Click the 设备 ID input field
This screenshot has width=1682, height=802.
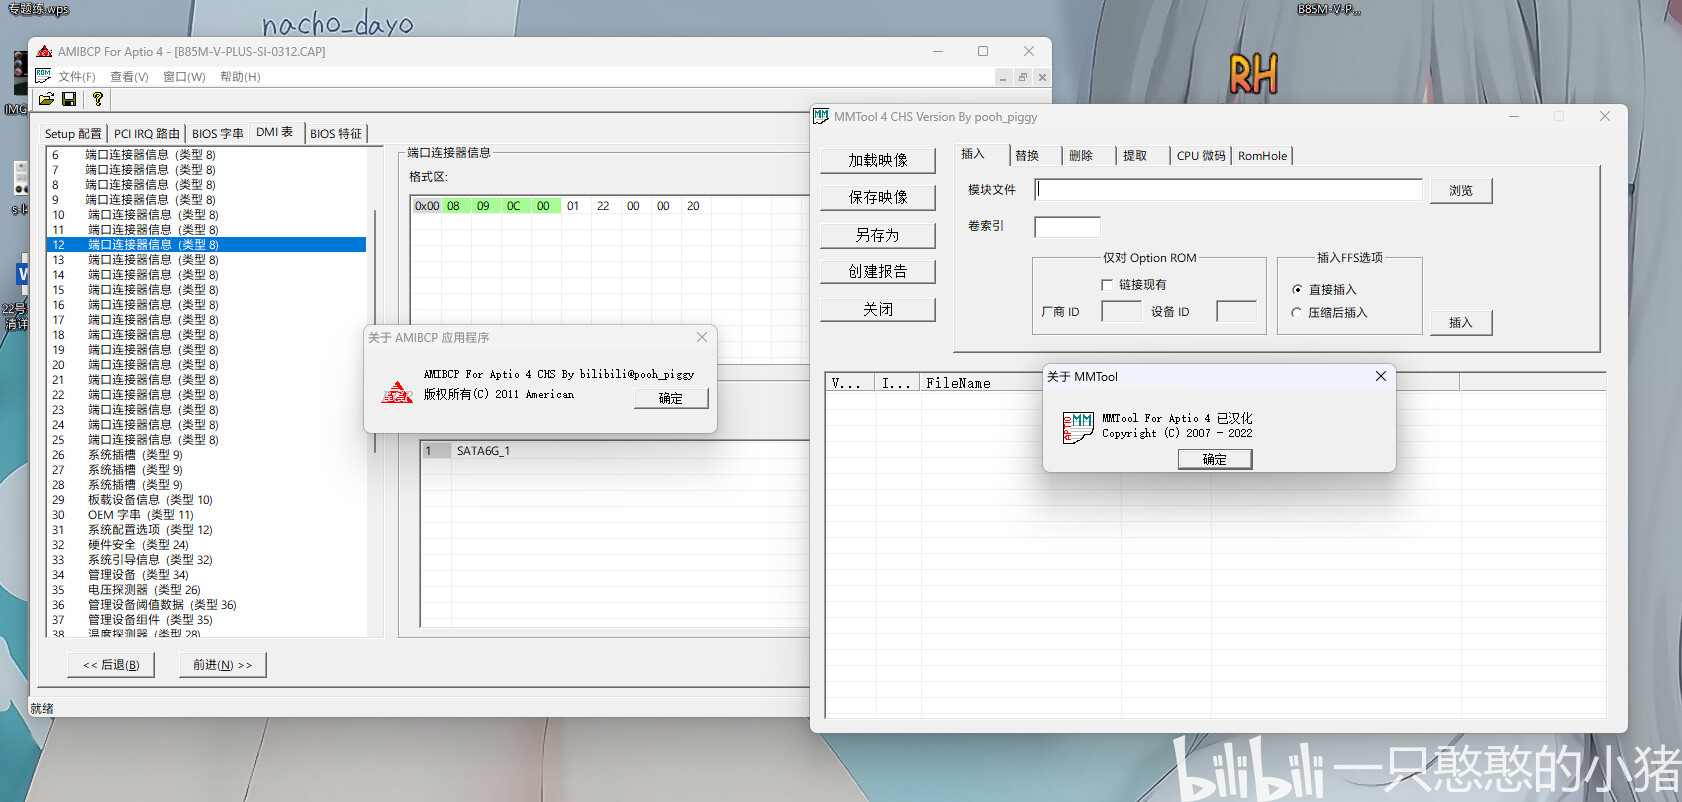1236,311
